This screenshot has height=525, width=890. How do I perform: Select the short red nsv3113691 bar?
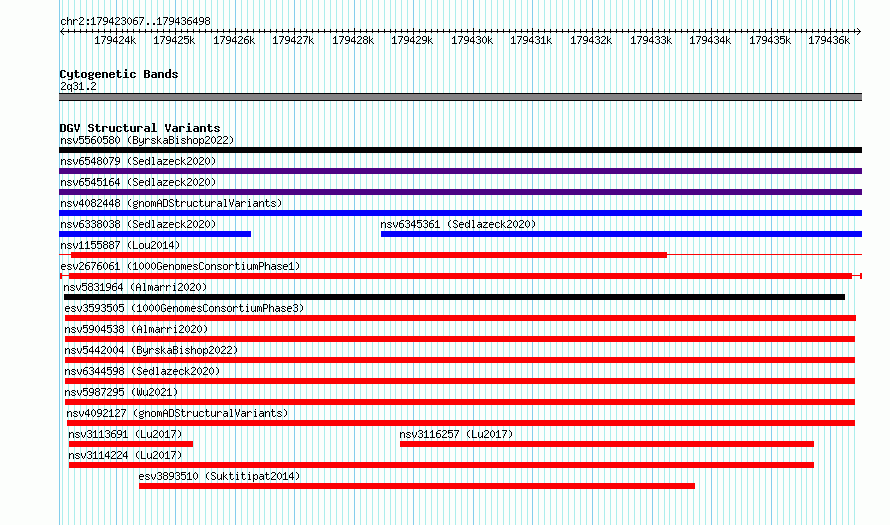point(131,444)
